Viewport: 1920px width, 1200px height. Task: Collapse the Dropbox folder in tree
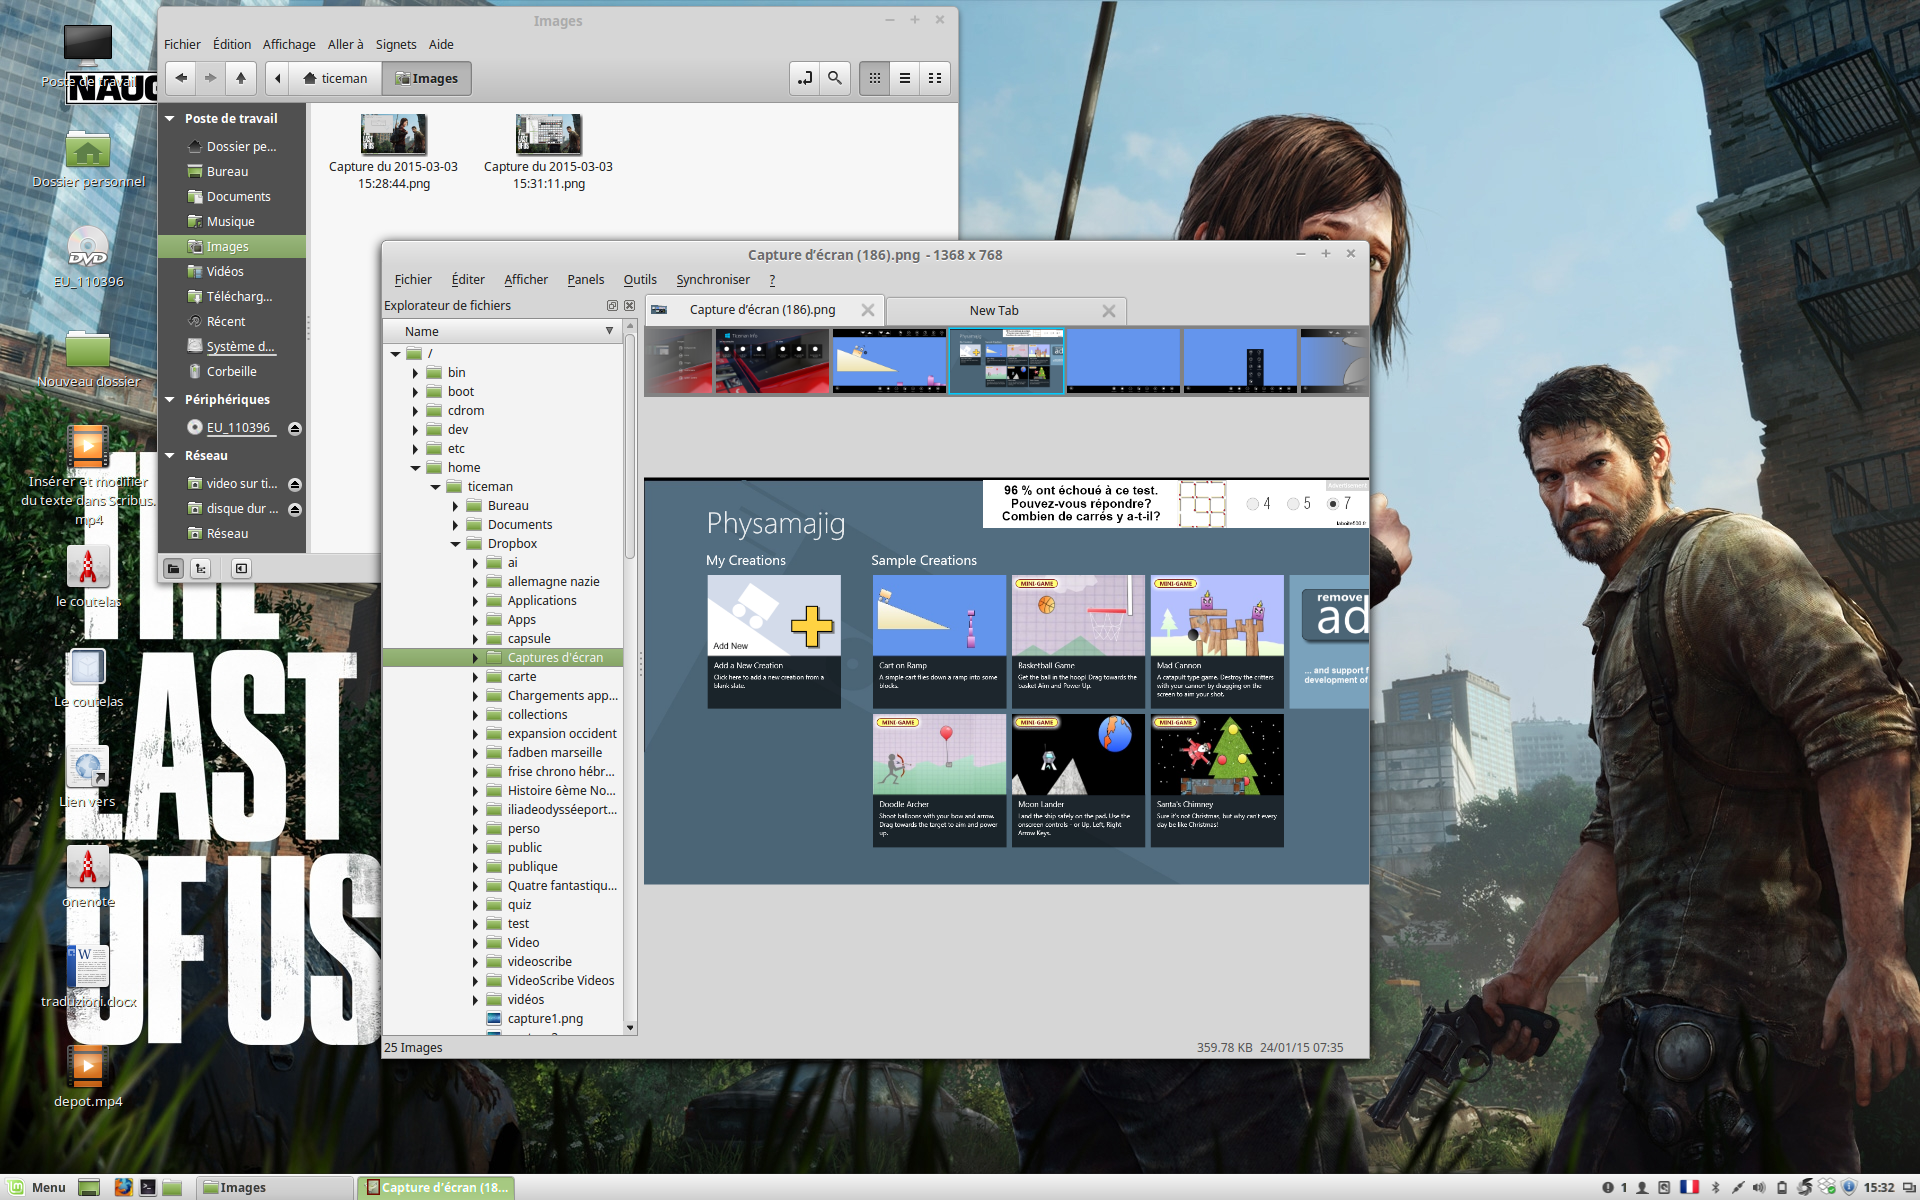coord(455,544)
